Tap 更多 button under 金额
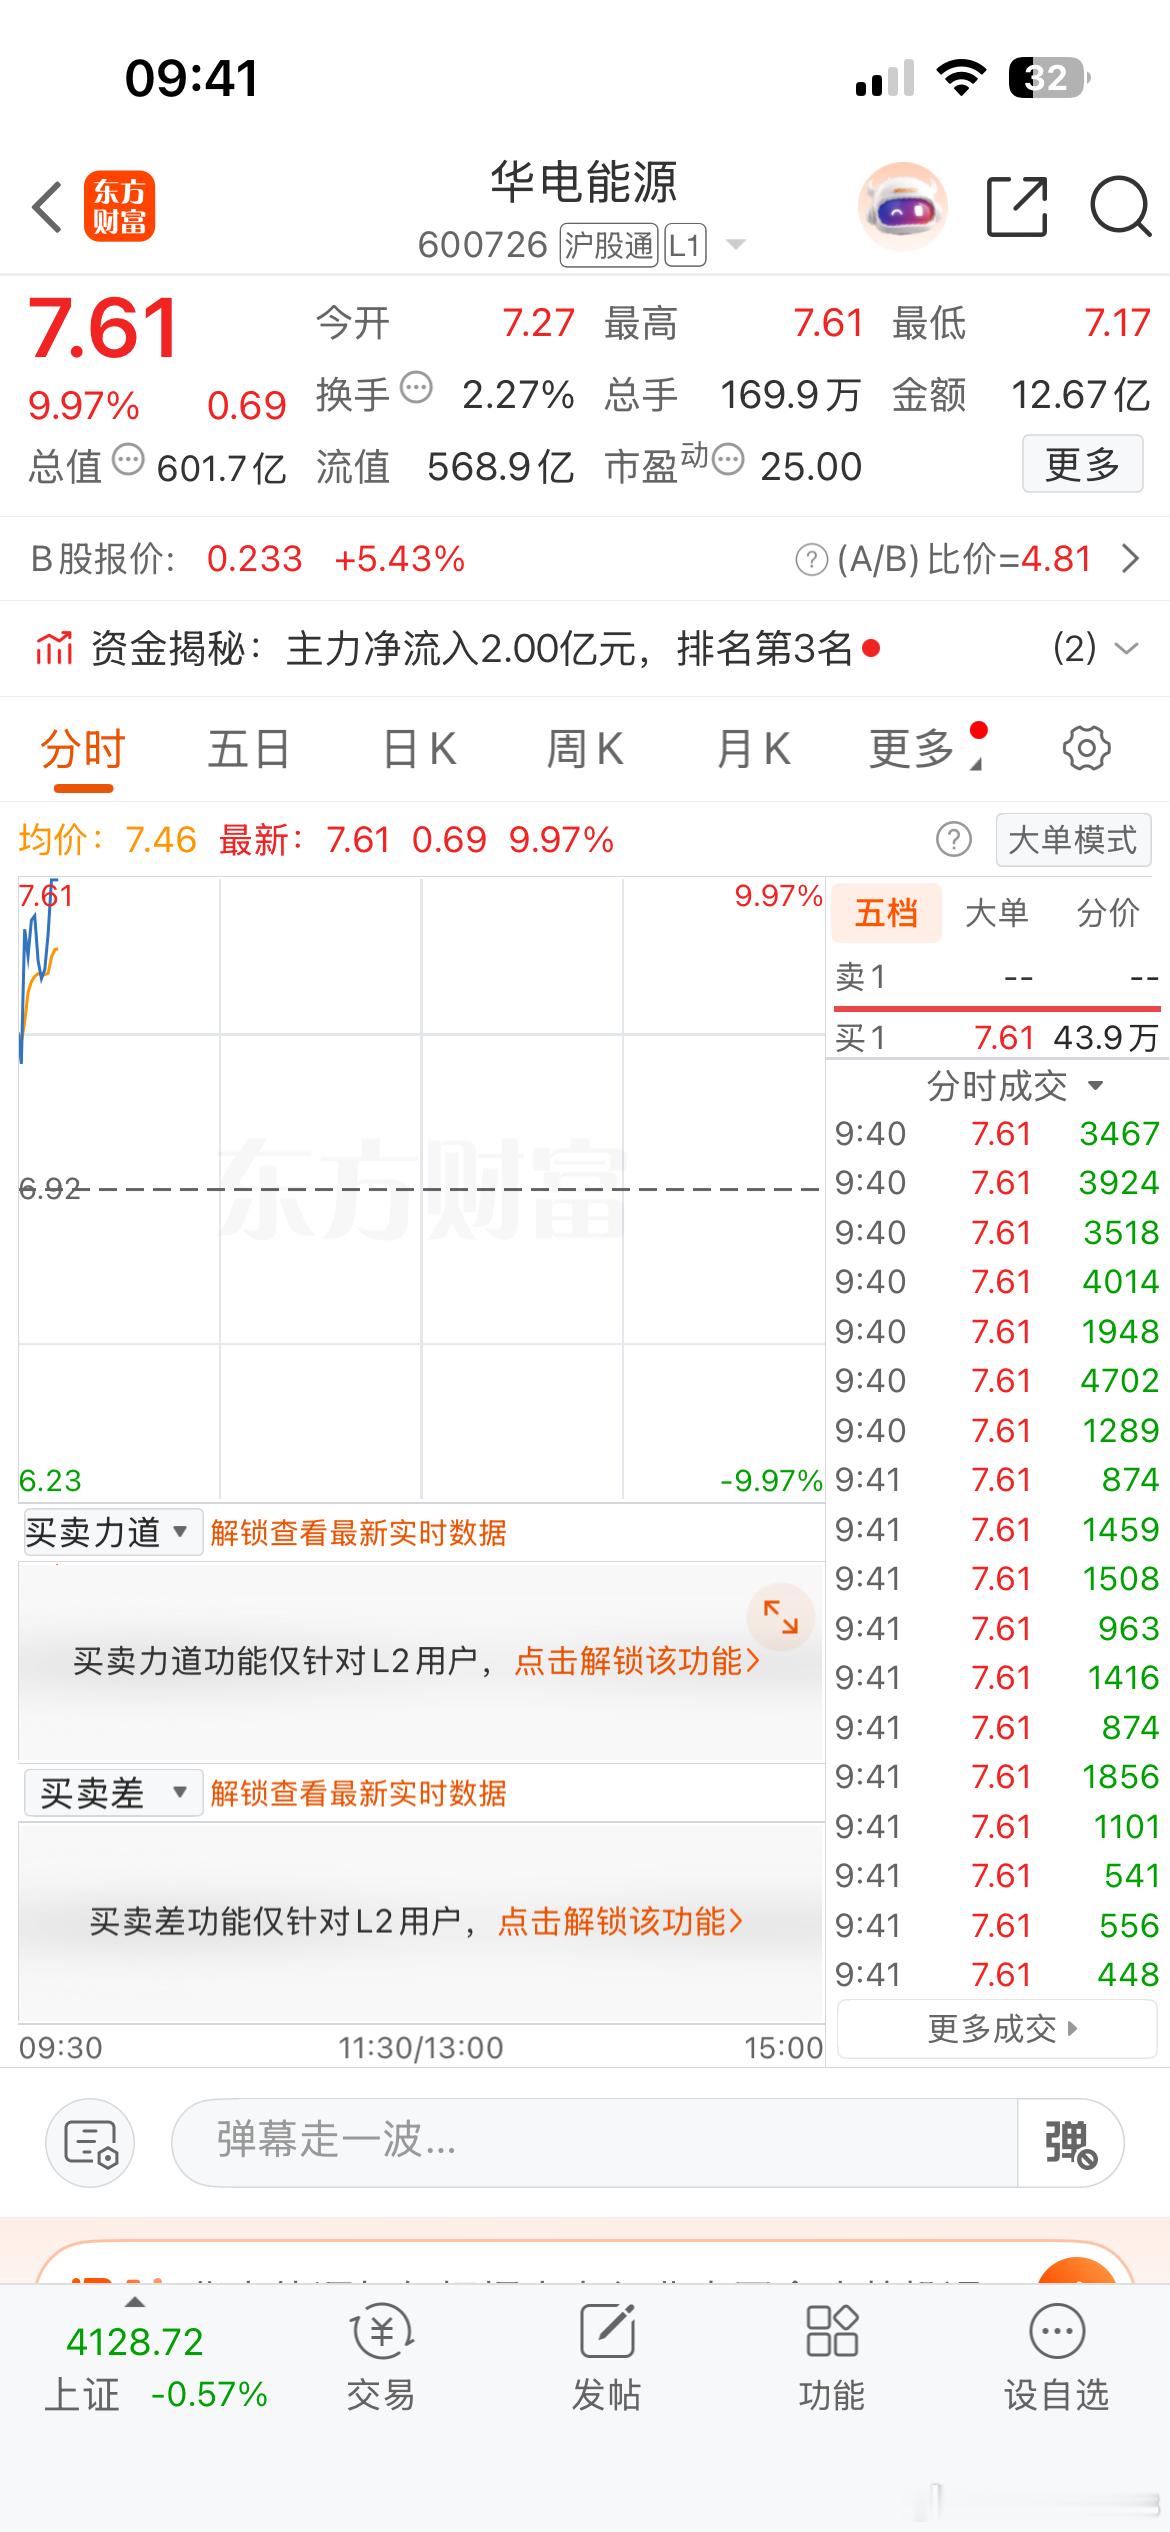1170x2532 pixels. click(x=1082, y=464)
